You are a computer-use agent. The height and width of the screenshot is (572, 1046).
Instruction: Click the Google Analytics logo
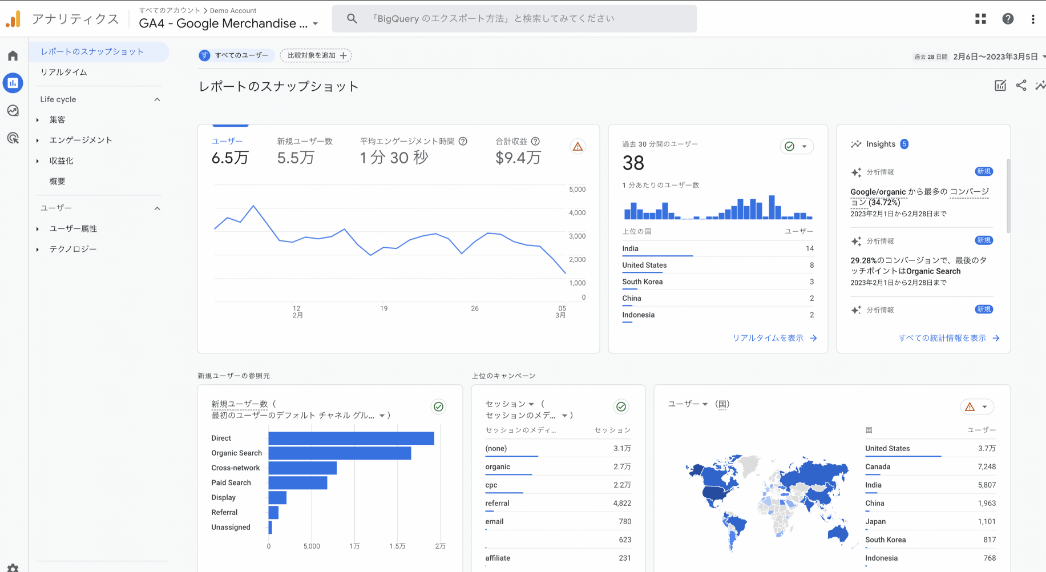(x=13, y=19)
